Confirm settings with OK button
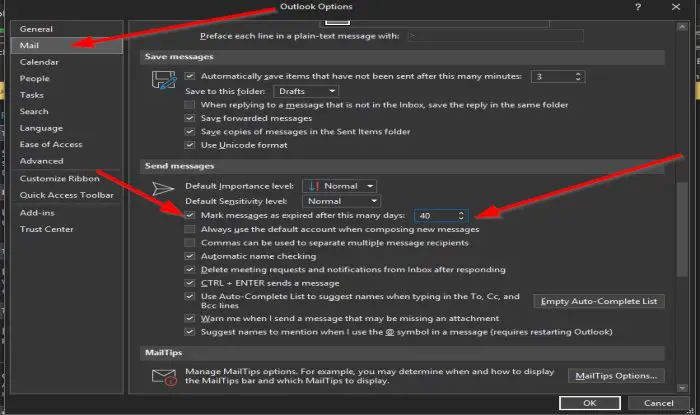700x415 pixels. (590, 403)
